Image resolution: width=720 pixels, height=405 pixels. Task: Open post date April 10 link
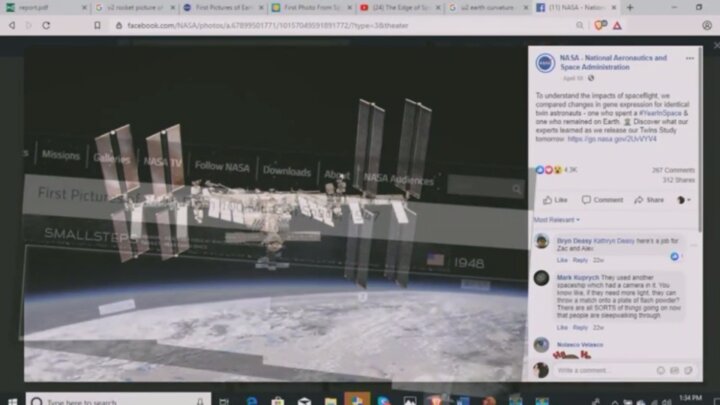pos(573,78)
